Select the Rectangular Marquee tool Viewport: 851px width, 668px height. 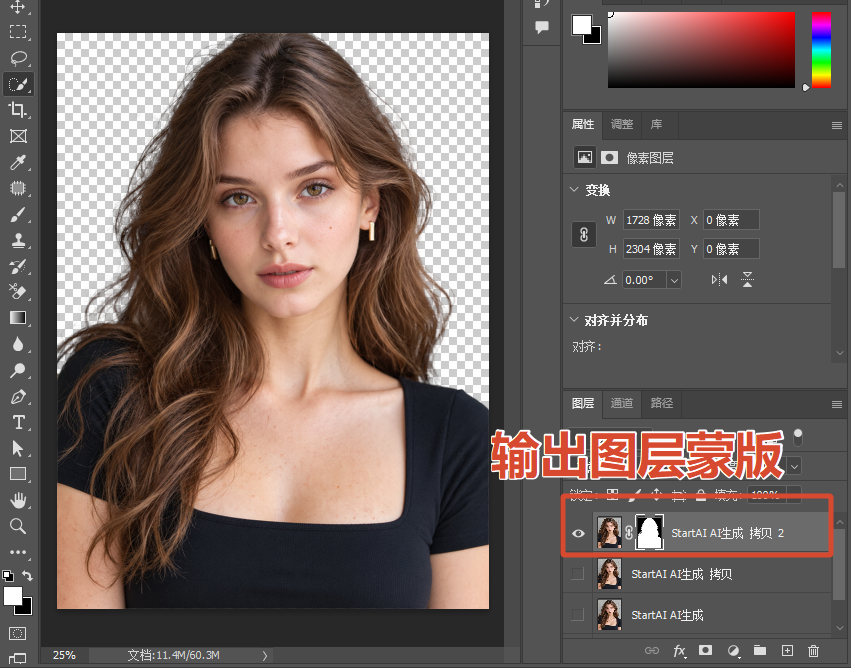click(x=18, y=31)
